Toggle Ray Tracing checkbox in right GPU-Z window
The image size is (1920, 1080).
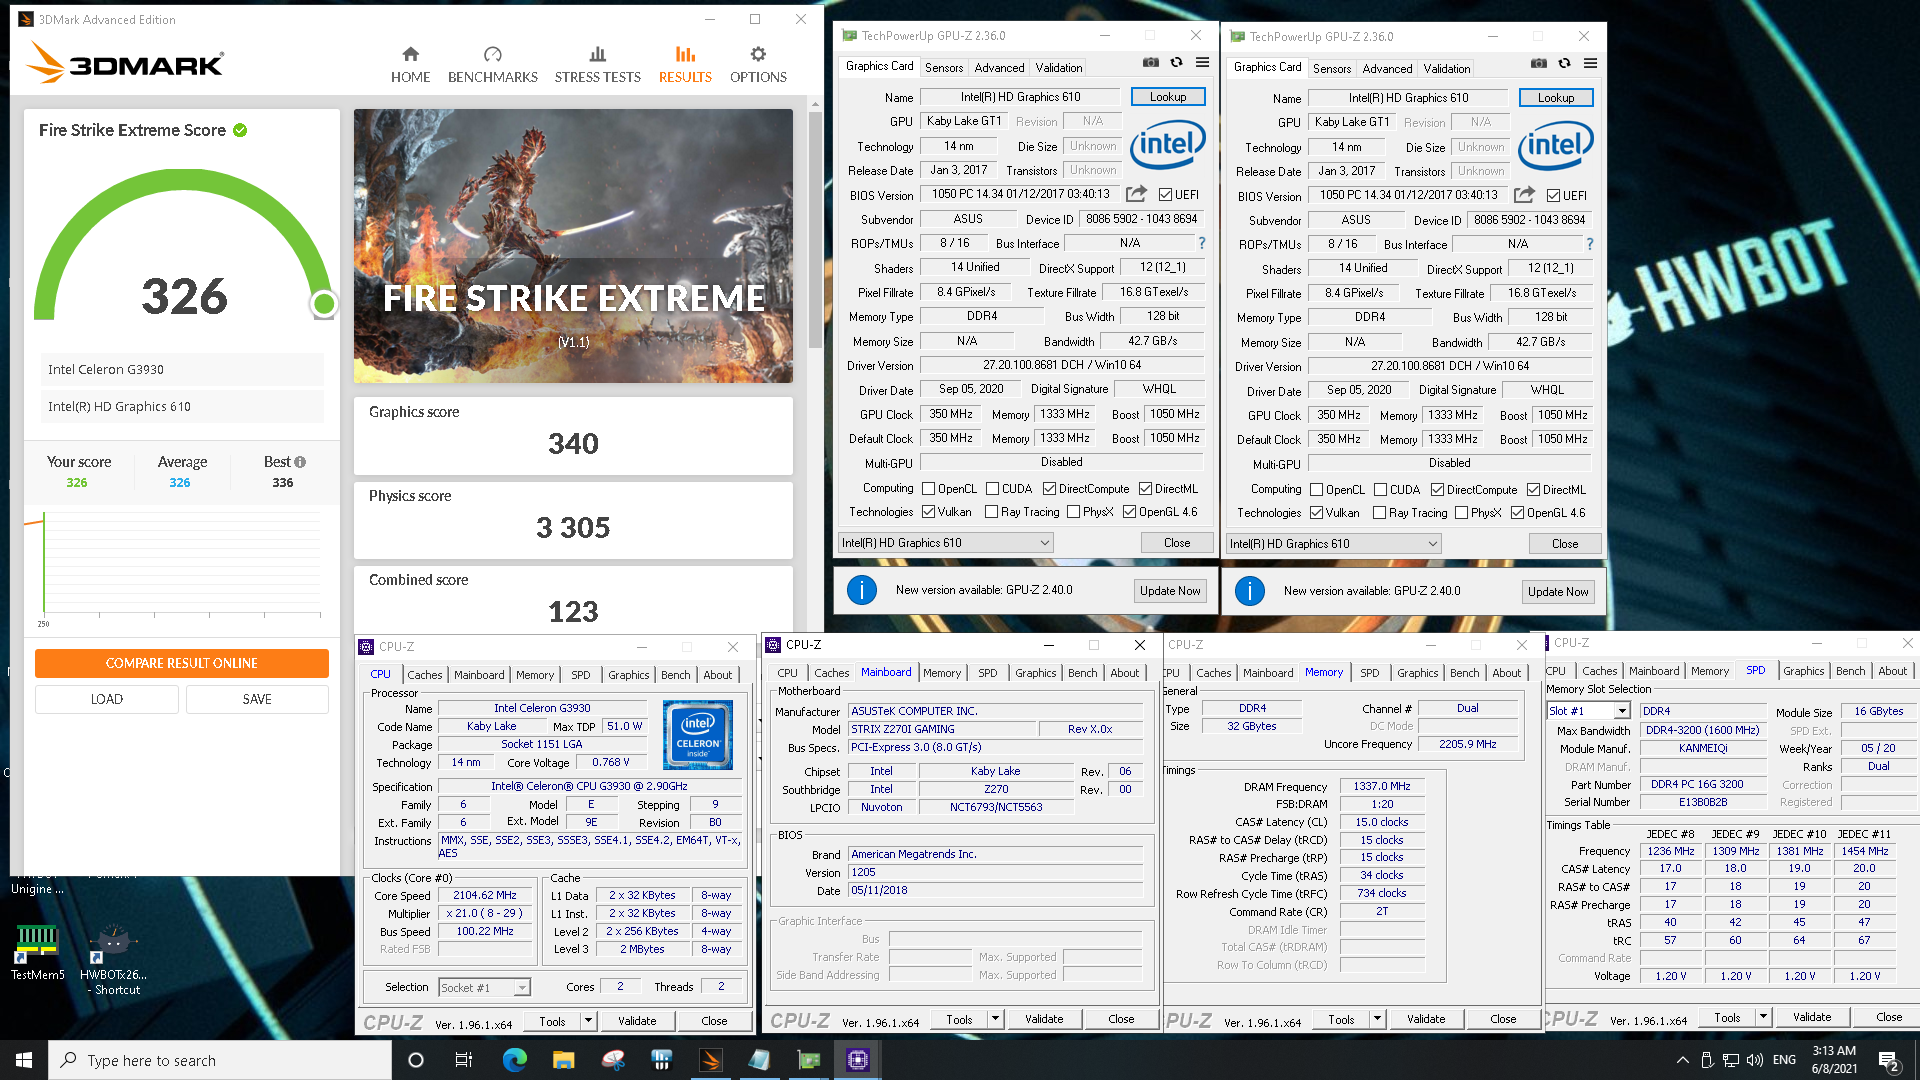[1380, 513]
